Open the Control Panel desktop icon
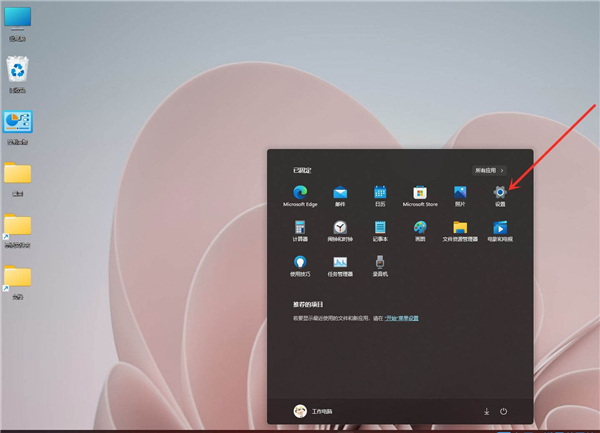Viewport: 600px width, 433px height. tap(18, 127)
